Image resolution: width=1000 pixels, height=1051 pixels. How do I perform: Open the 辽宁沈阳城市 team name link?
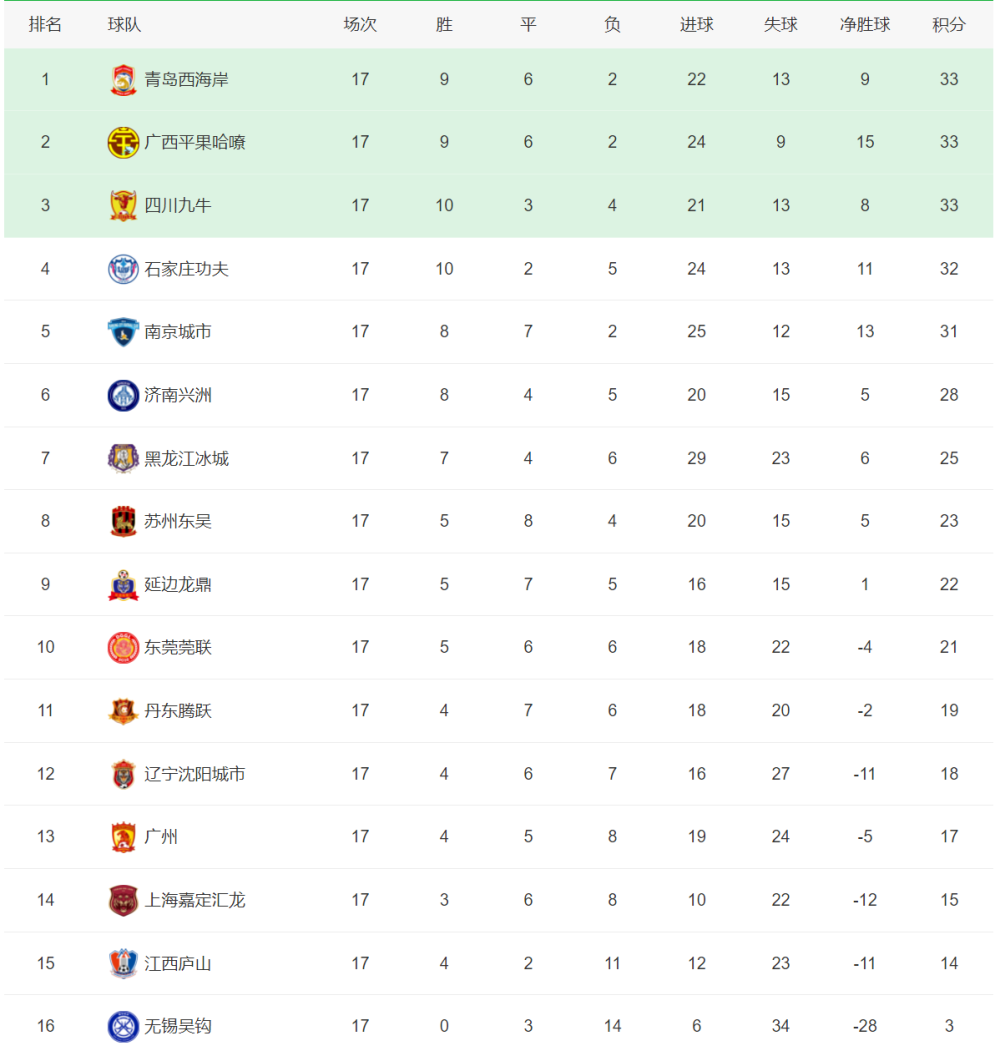tap(195, 774)
